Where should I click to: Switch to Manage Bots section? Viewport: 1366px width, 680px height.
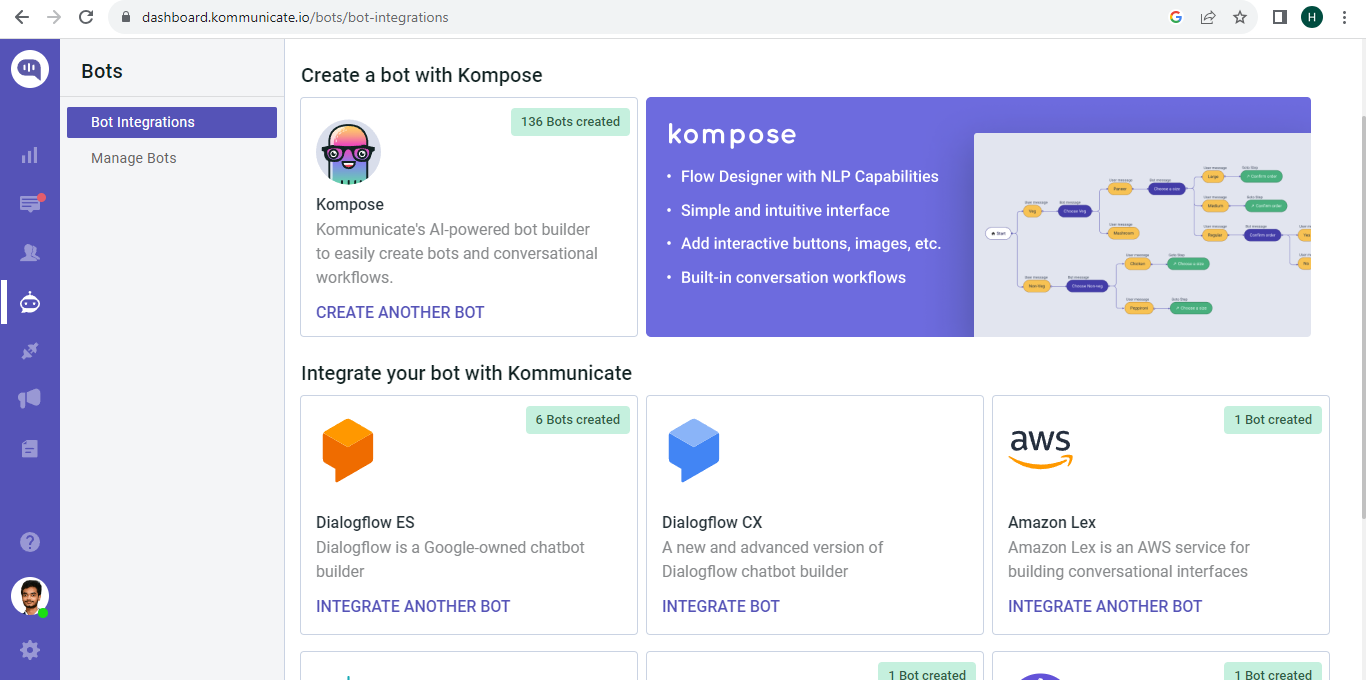tap(133, 158)
